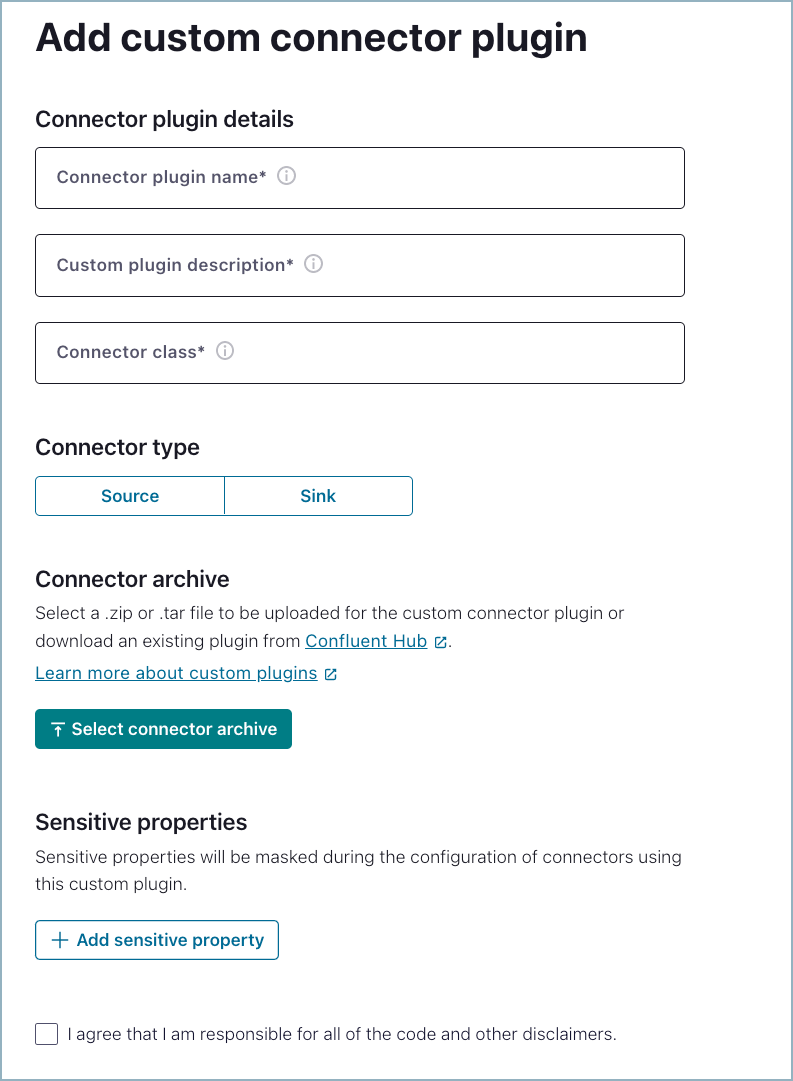This screenshot has width=793, height=1081.
Task: Click the upload icon on Select connector archive
Action: point(56,729)
